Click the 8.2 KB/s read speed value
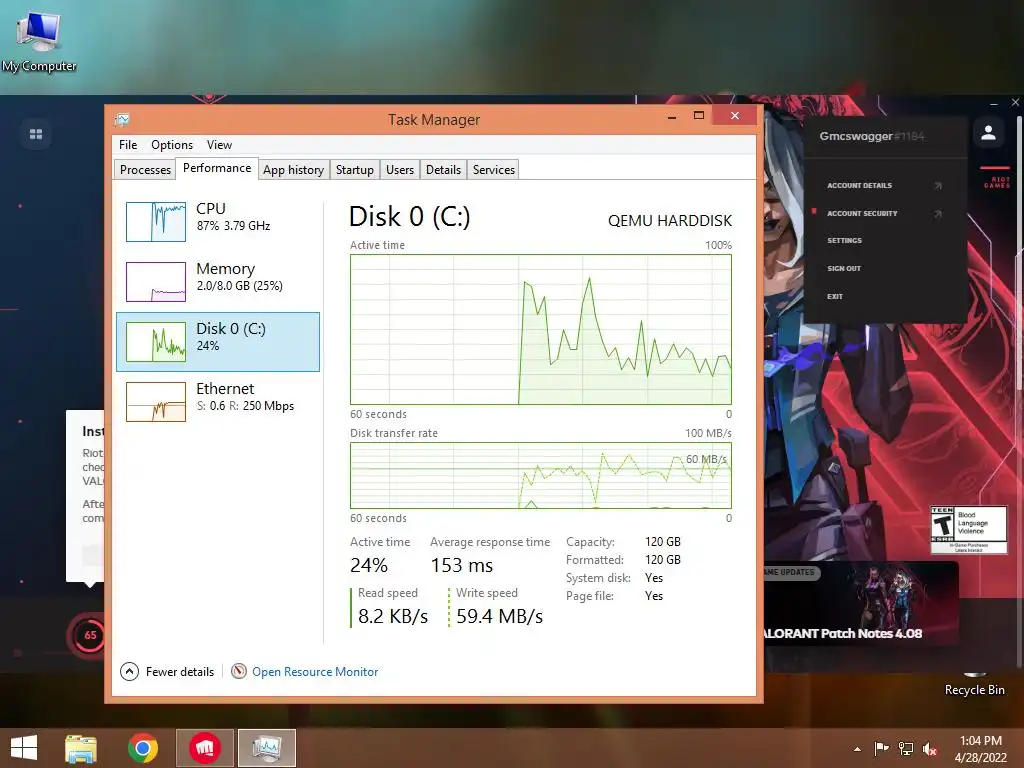The image size is (1024, 768). pyautogui.click(x=392, y=616)
